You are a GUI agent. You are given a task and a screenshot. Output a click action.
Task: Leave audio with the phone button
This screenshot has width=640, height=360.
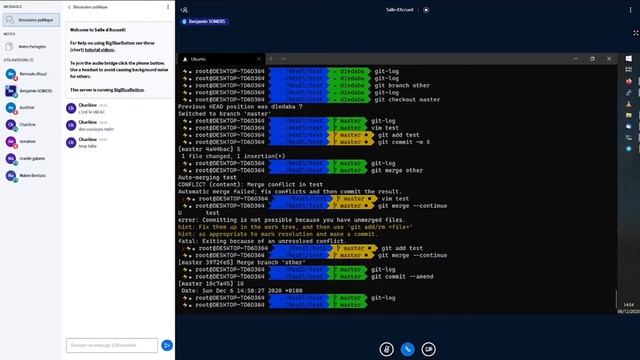point(407,349)
